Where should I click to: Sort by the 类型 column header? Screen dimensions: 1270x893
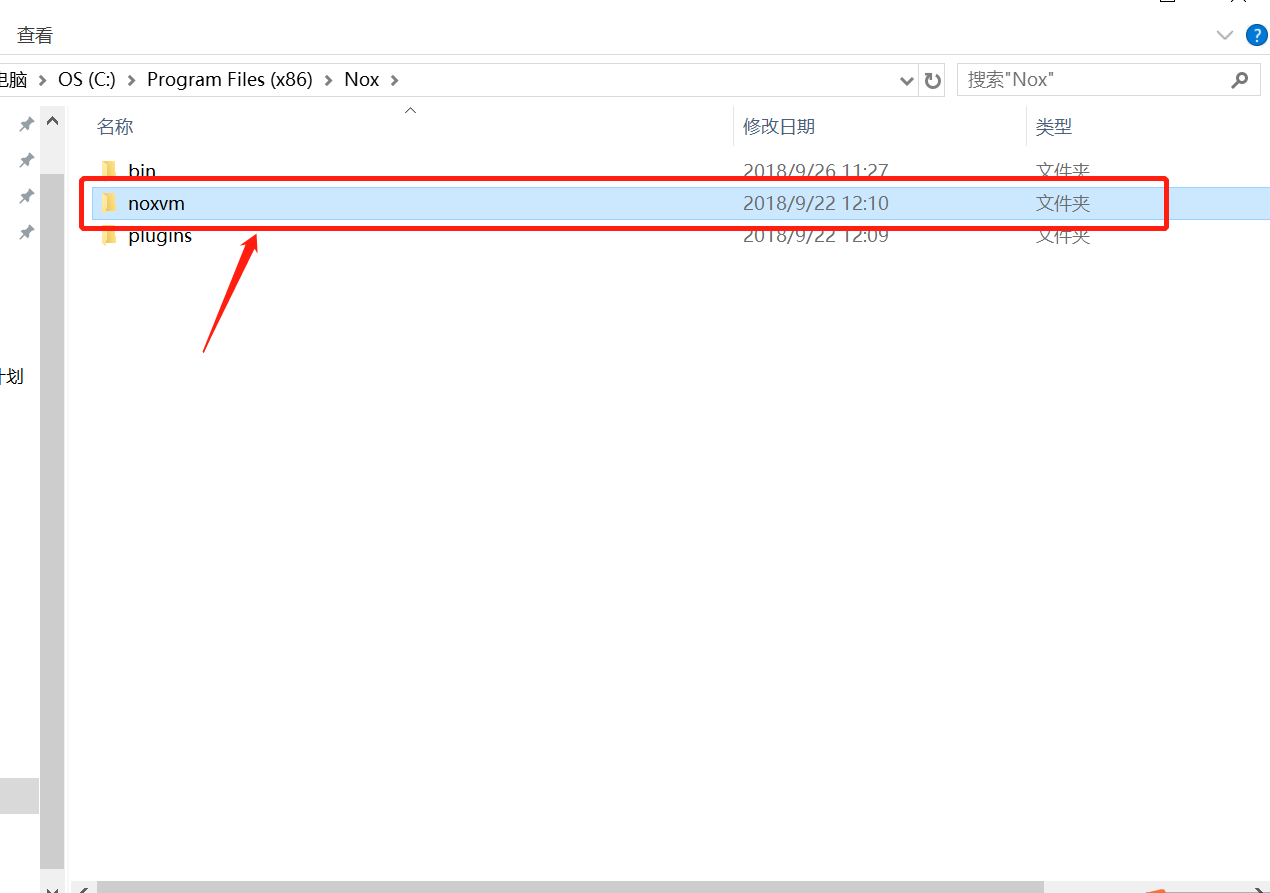(x=1053, y=127)
